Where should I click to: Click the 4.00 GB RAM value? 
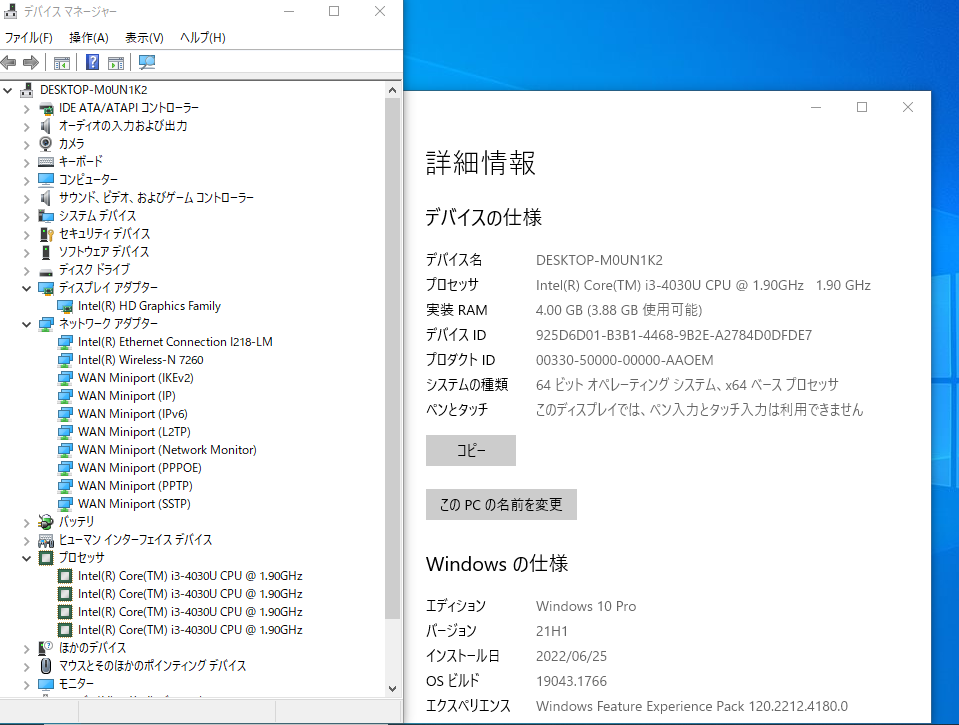(619, 310)
